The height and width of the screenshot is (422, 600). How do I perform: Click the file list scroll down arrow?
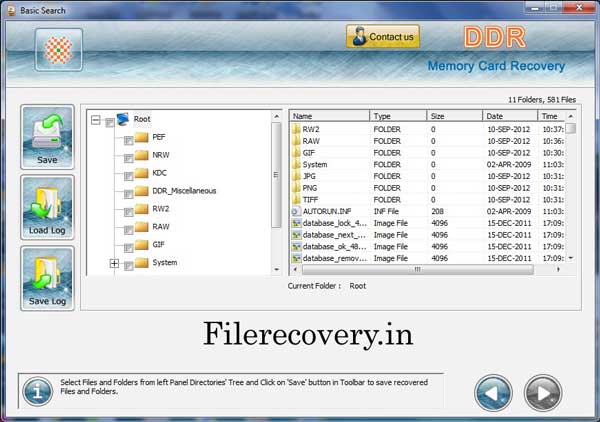point(571,258)
